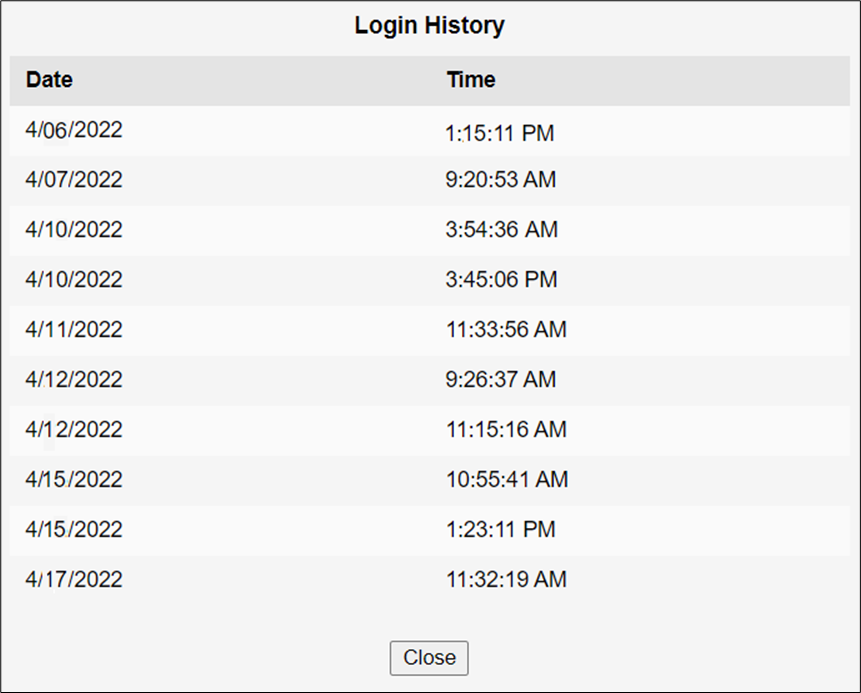Click the 4/15/2022 date beside 1:23:11 PM
The height and width of the screenshot is (693, 861).
[74, 530]
